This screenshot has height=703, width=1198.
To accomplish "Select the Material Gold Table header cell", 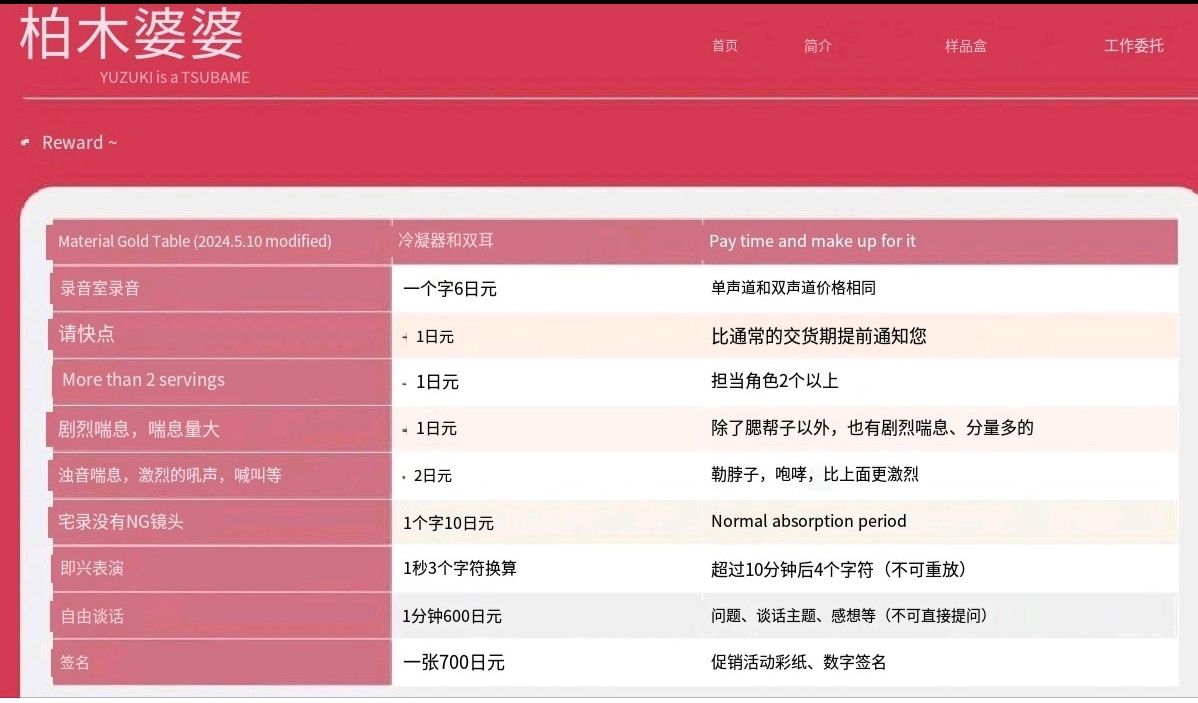I will 196,241.
